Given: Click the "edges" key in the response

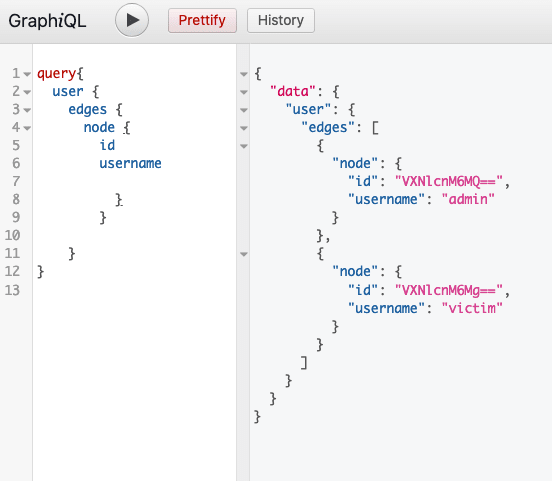Looking at the screenshot, I should tap(328, 127).
